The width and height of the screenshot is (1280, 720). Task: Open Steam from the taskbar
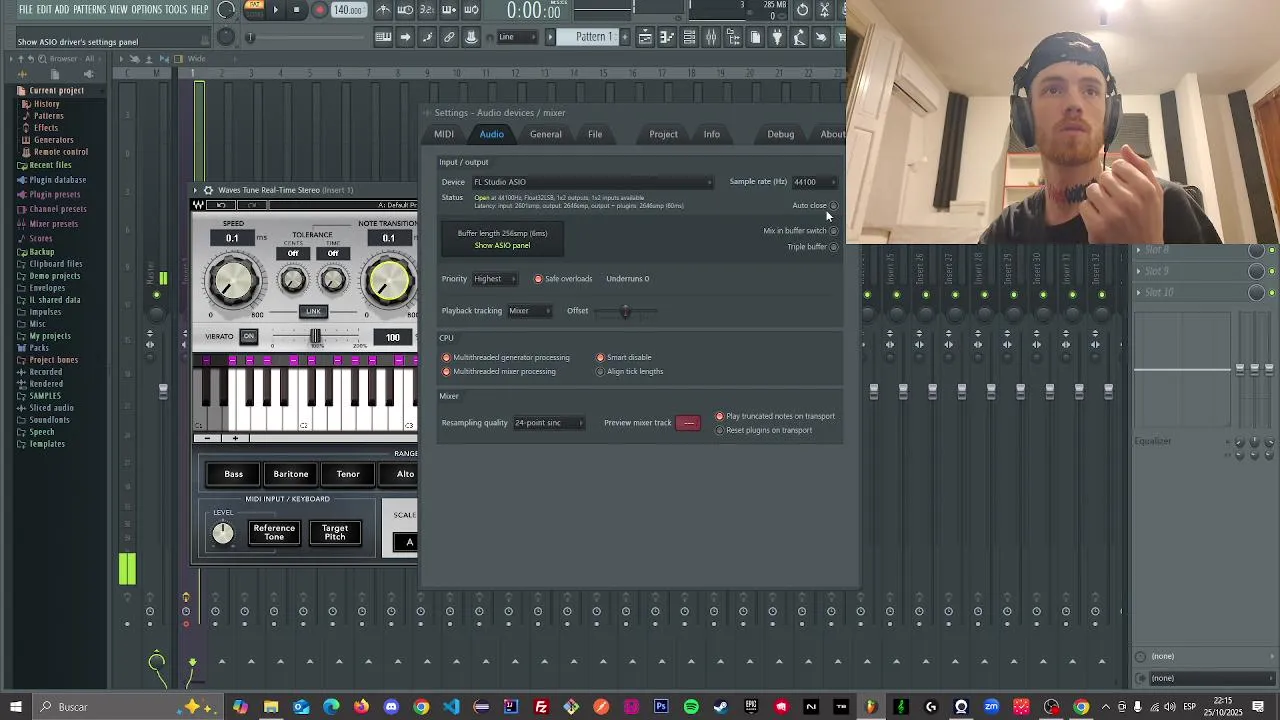click(x=721, y=707)
